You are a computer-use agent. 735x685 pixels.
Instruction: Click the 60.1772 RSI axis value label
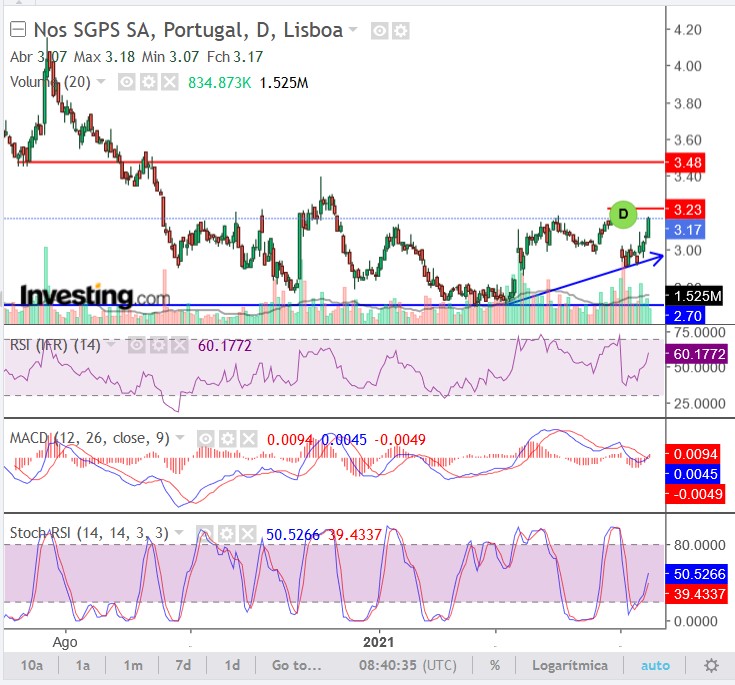697,354
